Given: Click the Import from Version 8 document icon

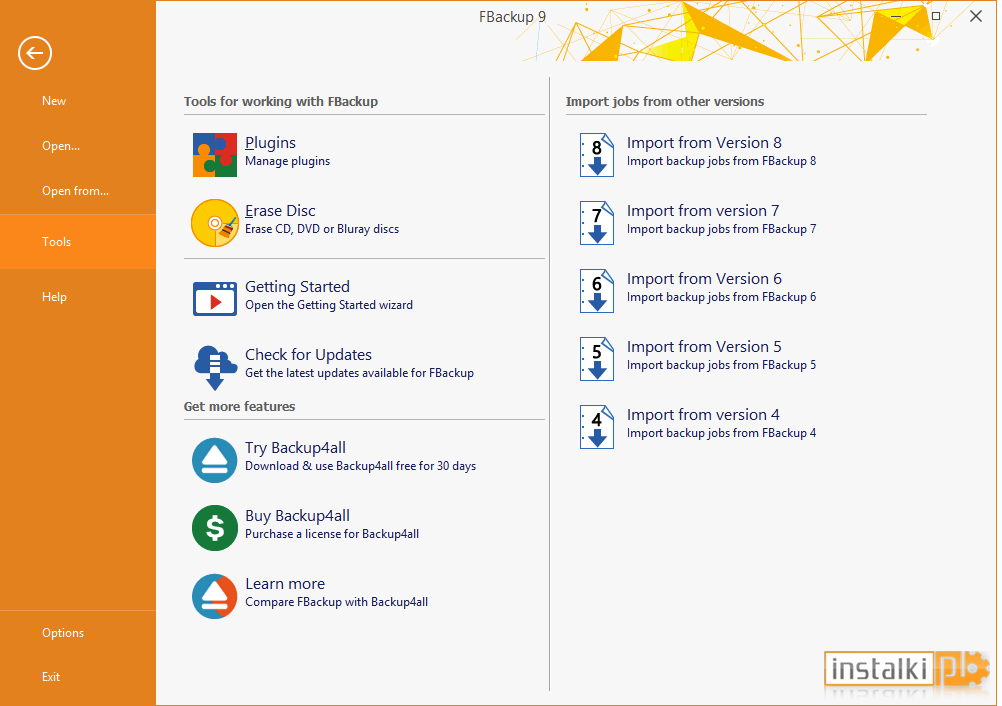Looking at the screenshot, I should [597, 155].
